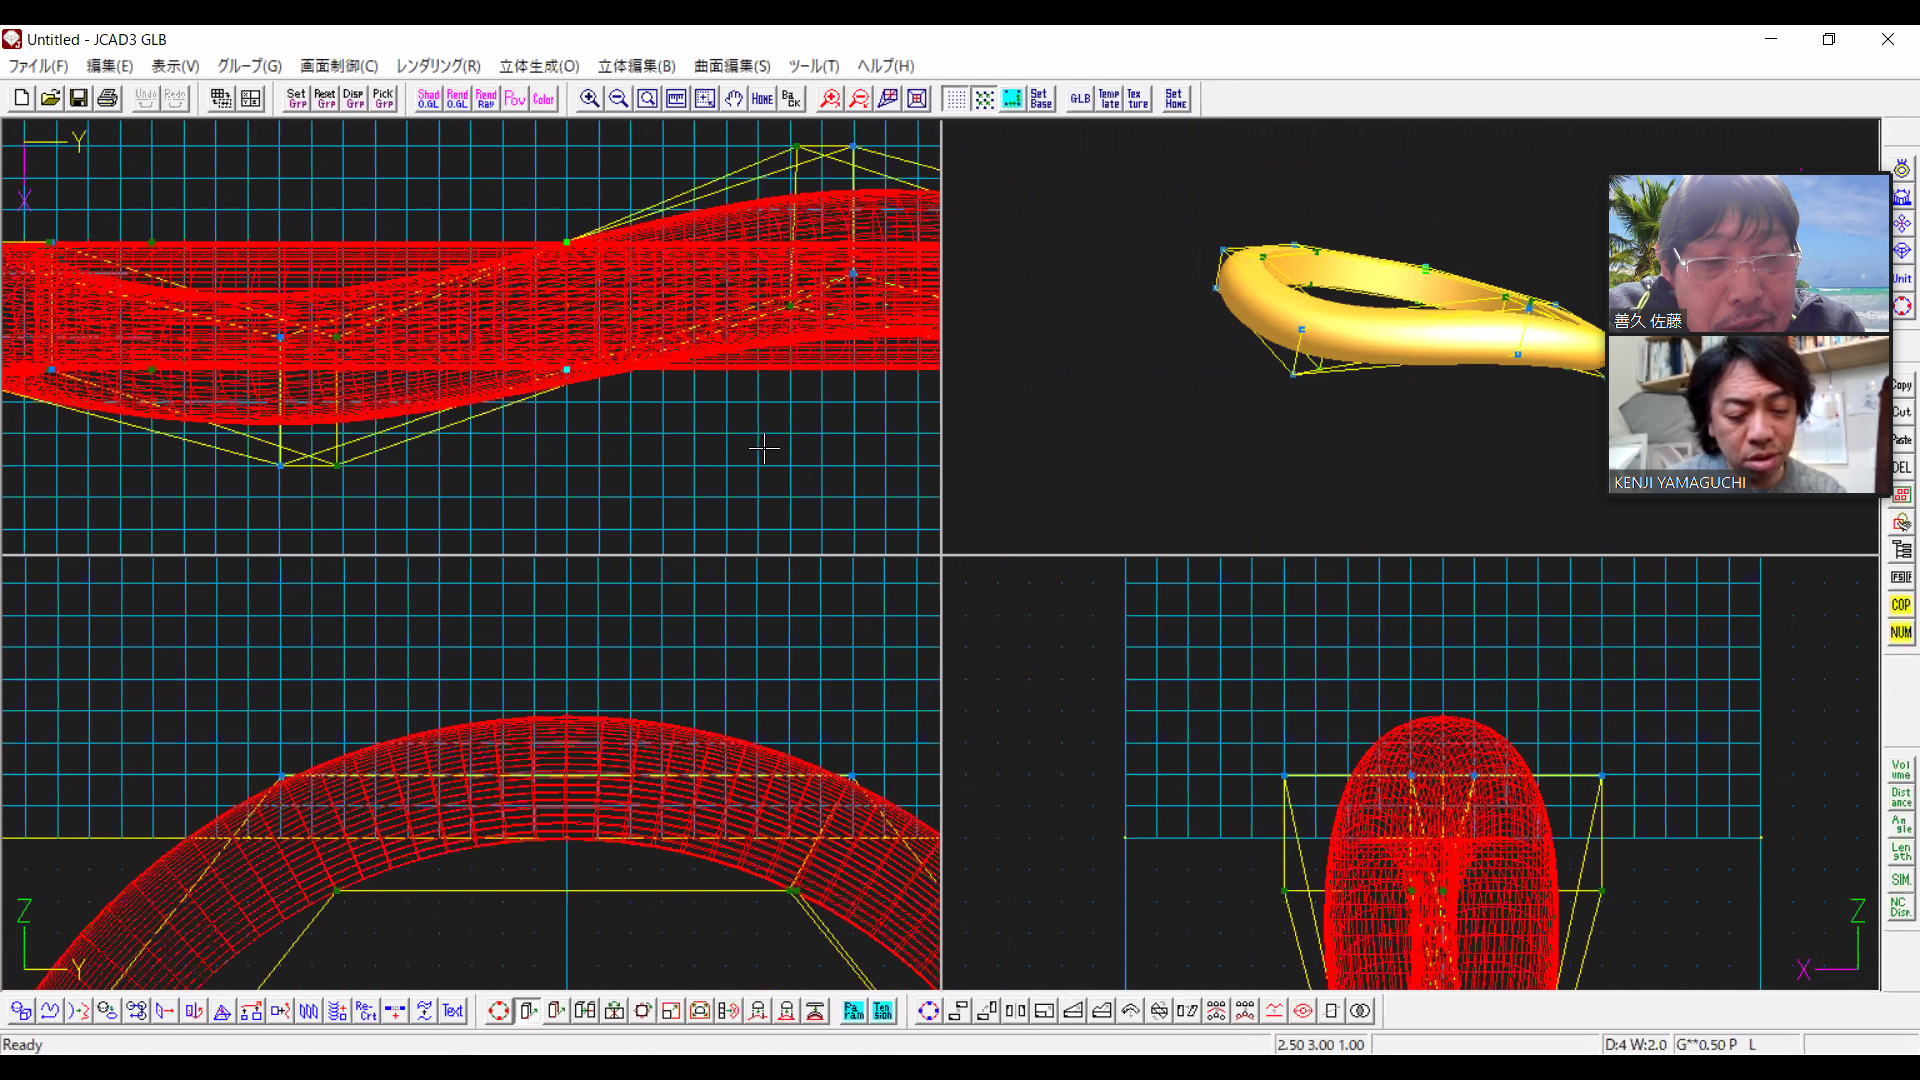This screenshot has height=1080, width=1920.
Task: Click the Disp Grp button
Action: pyautogui.click(x=354, y=98)
